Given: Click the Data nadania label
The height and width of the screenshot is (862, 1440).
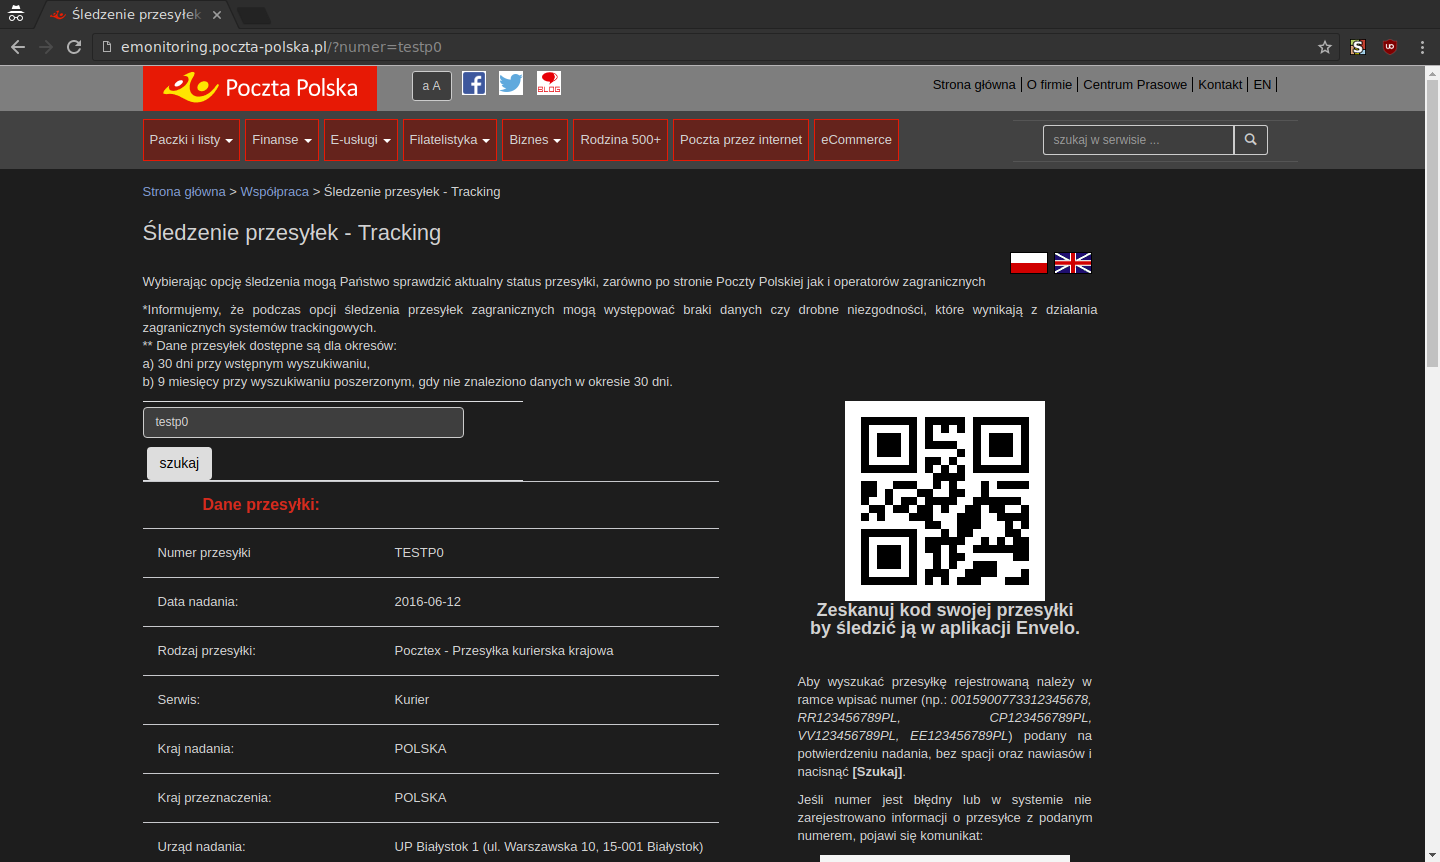Looking at the screenshot, I should click(x=198, y=602).
